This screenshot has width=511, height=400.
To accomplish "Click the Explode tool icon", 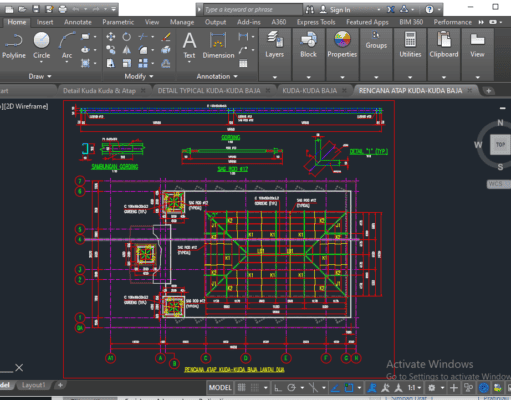I will 166,50.
